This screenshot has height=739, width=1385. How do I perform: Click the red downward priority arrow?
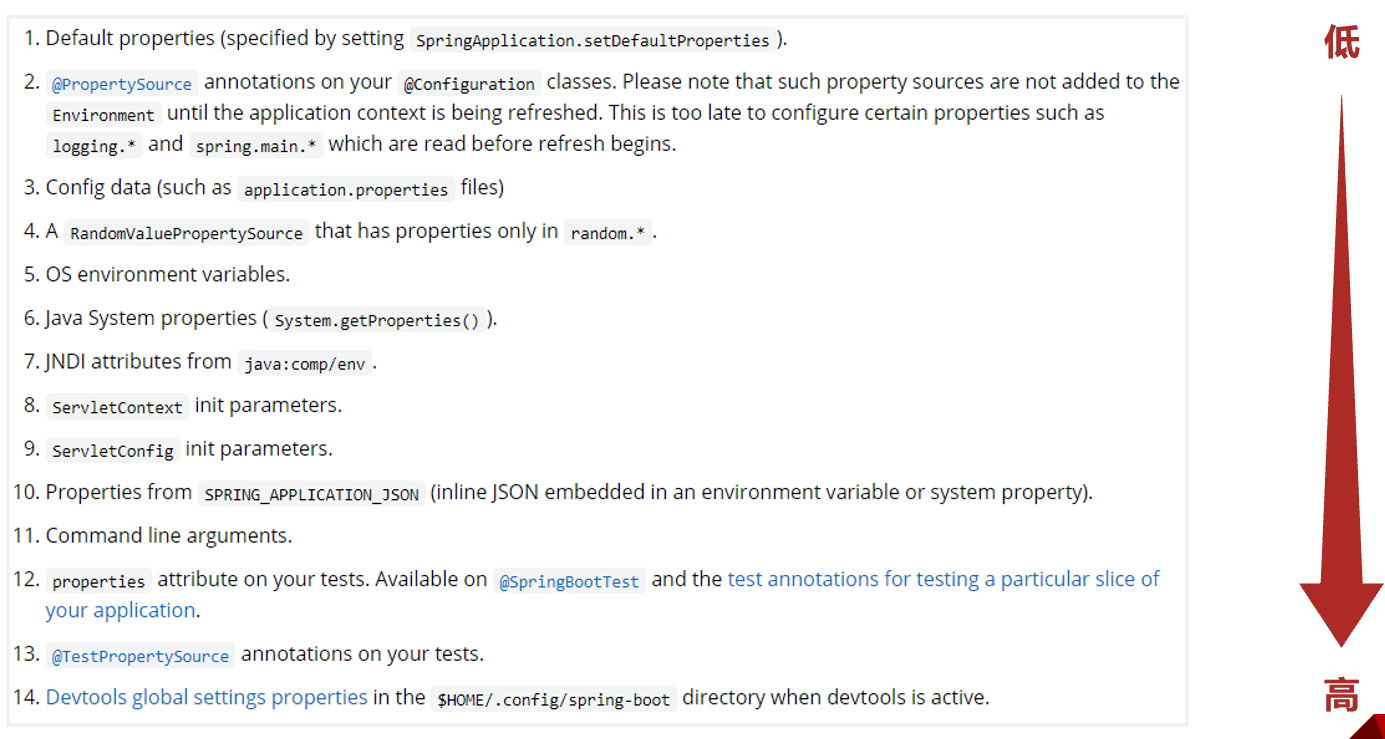[x=1341, y=370]
